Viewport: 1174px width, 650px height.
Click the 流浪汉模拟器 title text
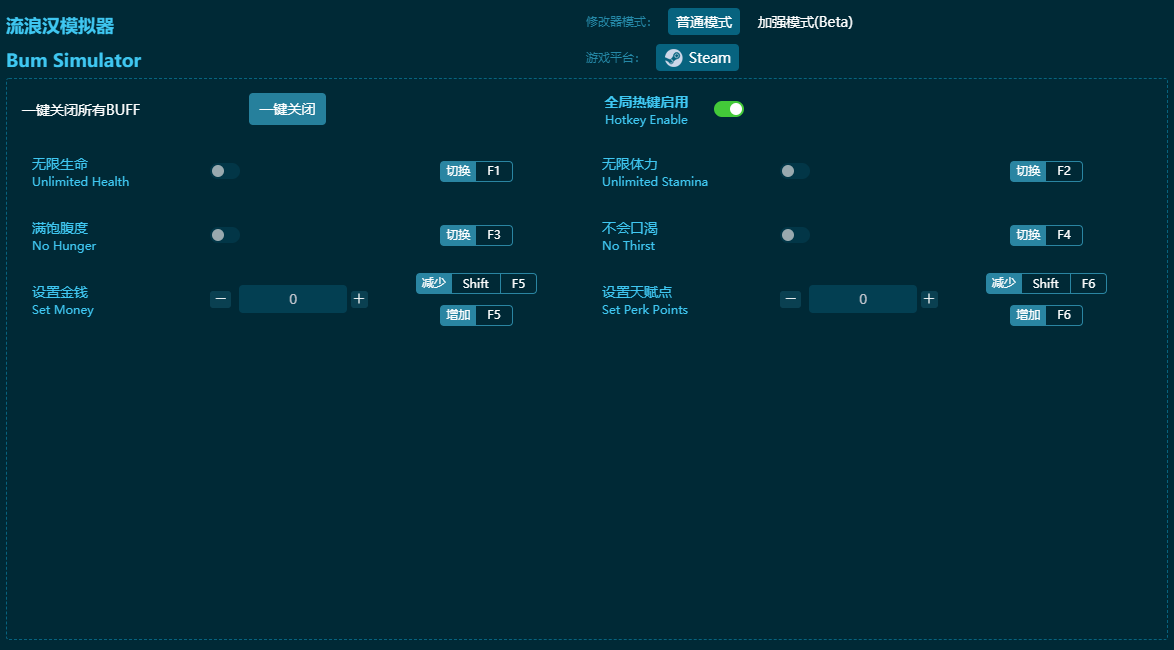point(60,26)
